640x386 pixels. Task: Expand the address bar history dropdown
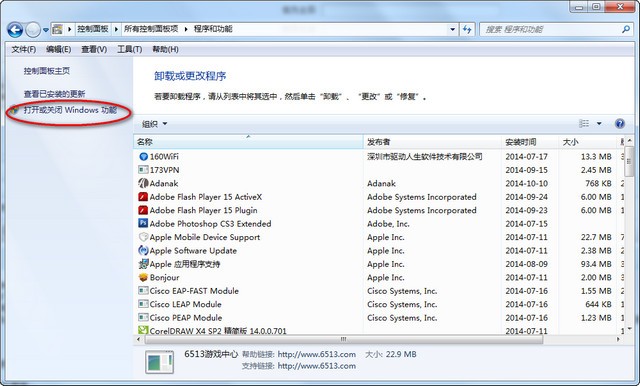[452, 29]
